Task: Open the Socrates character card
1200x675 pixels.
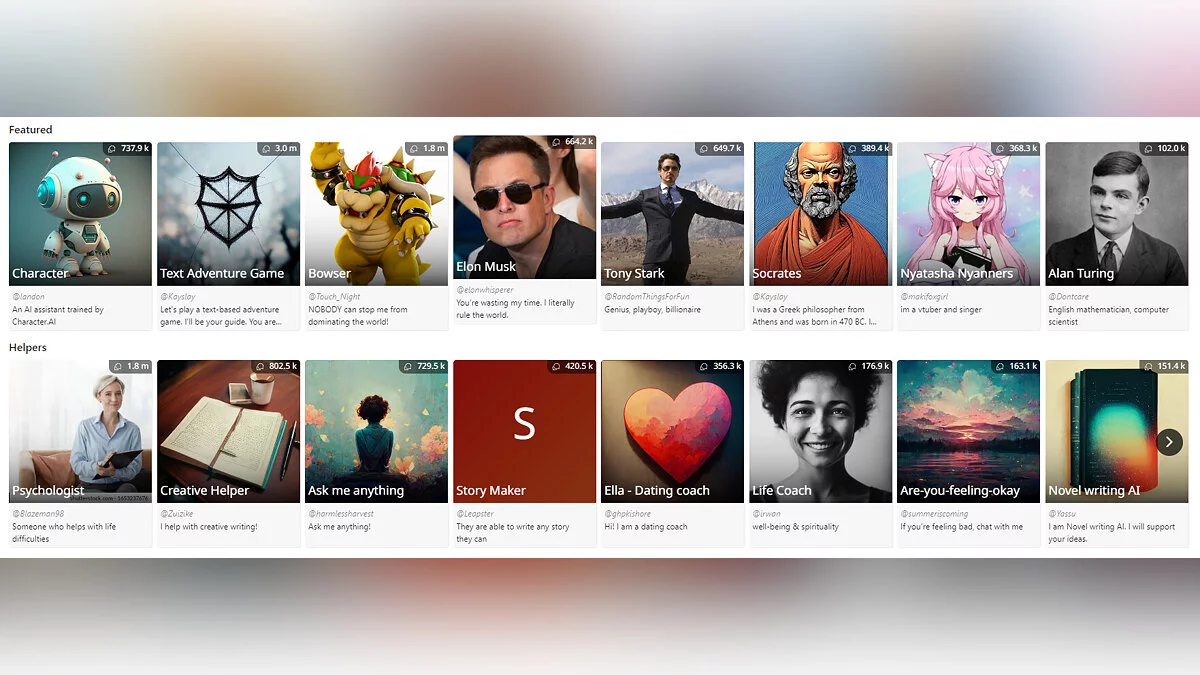Action: coord(820,236)
